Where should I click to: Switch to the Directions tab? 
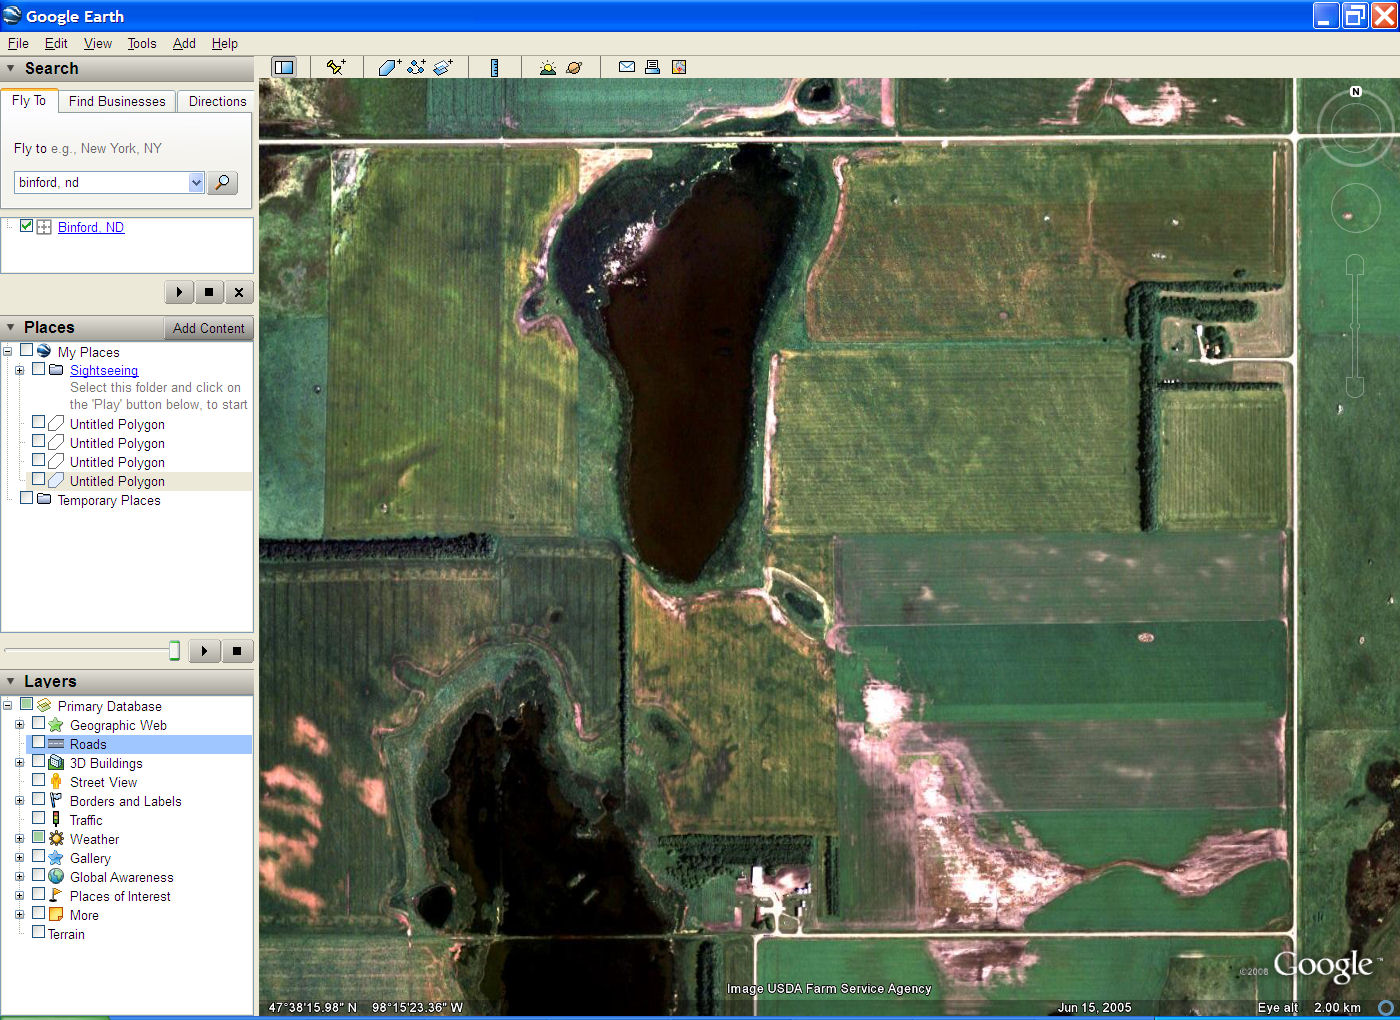(x=217, y=101)
